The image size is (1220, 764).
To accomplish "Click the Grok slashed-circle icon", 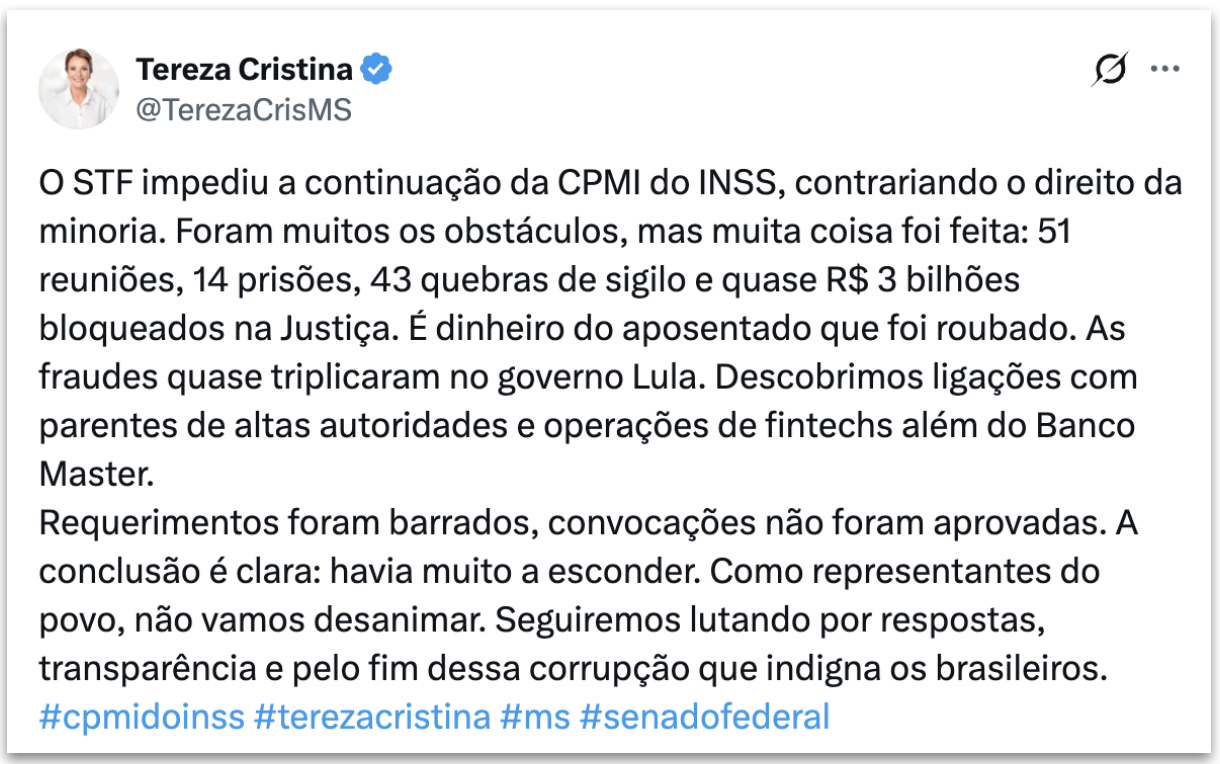I will click(x=1111, y=69).
